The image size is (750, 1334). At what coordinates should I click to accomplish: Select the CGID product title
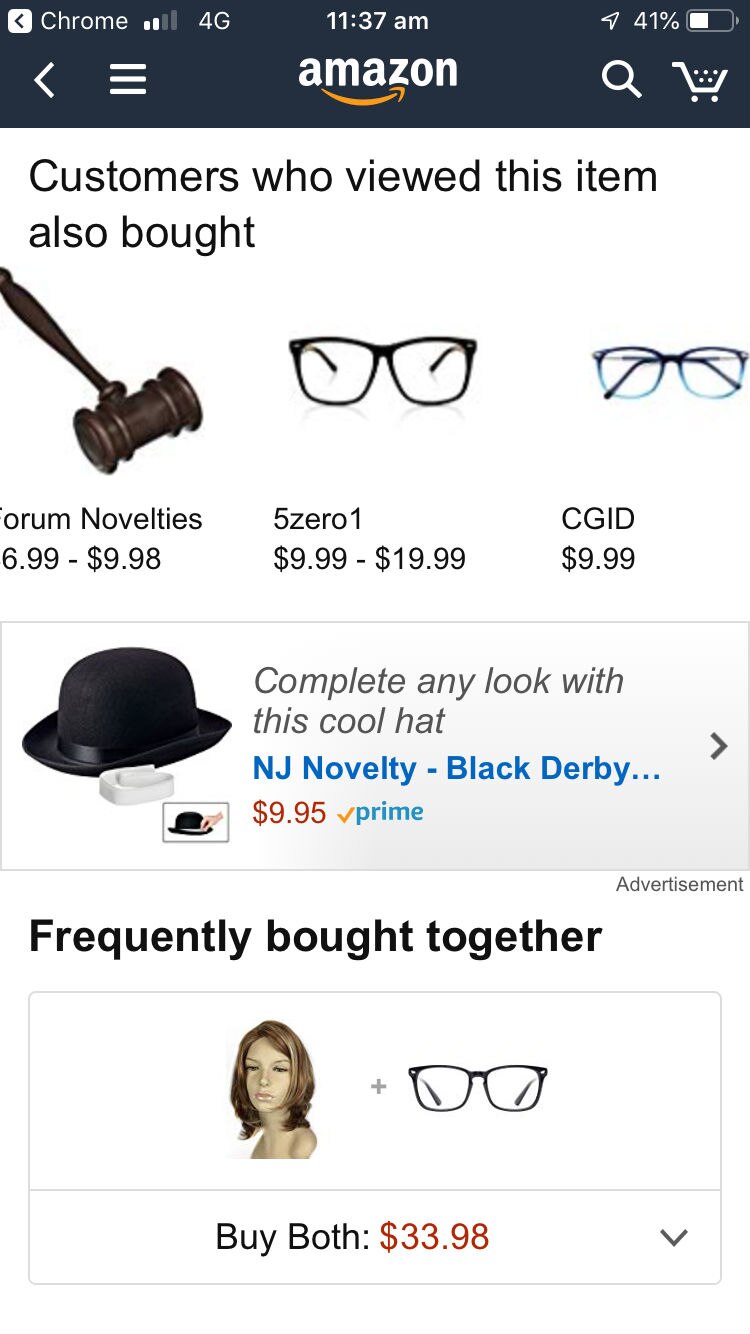598,519
